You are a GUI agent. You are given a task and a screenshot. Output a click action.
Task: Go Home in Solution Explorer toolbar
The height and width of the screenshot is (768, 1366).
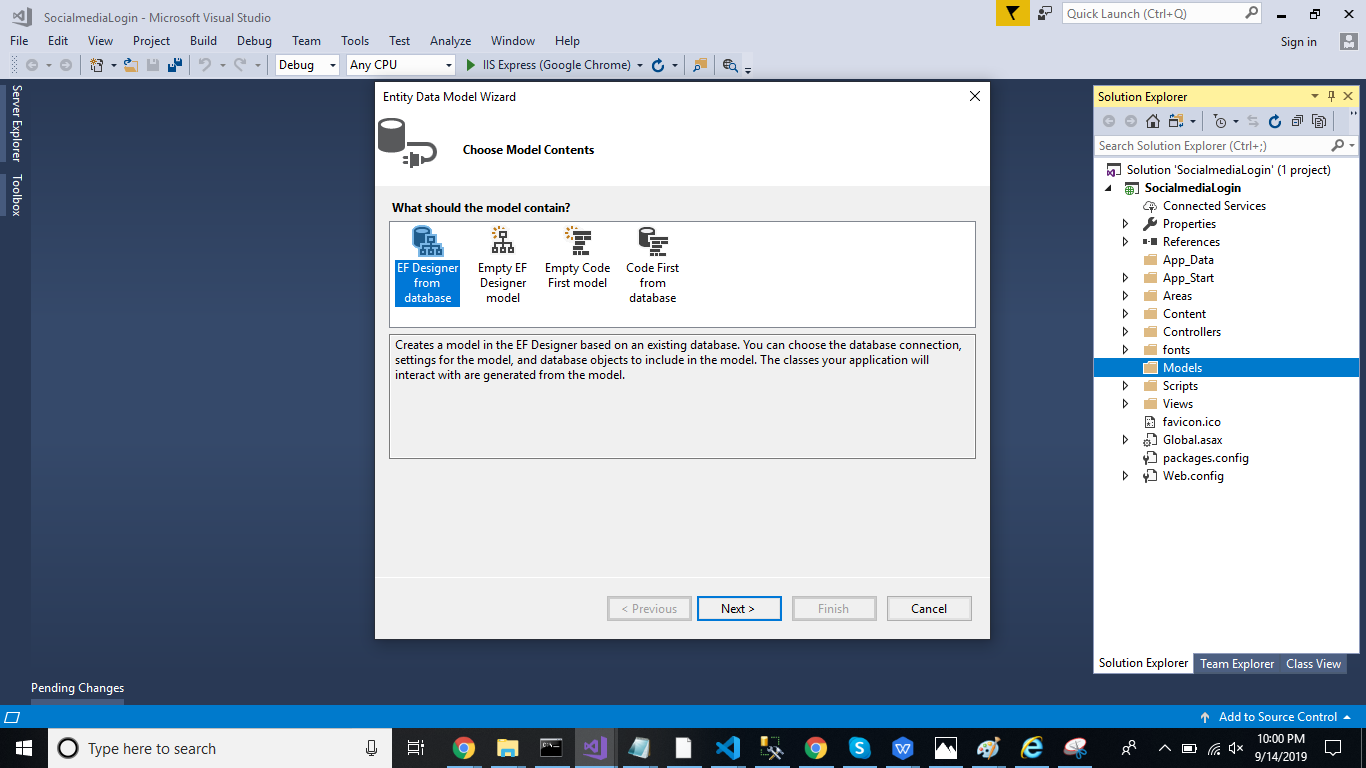pos(1153,121)
